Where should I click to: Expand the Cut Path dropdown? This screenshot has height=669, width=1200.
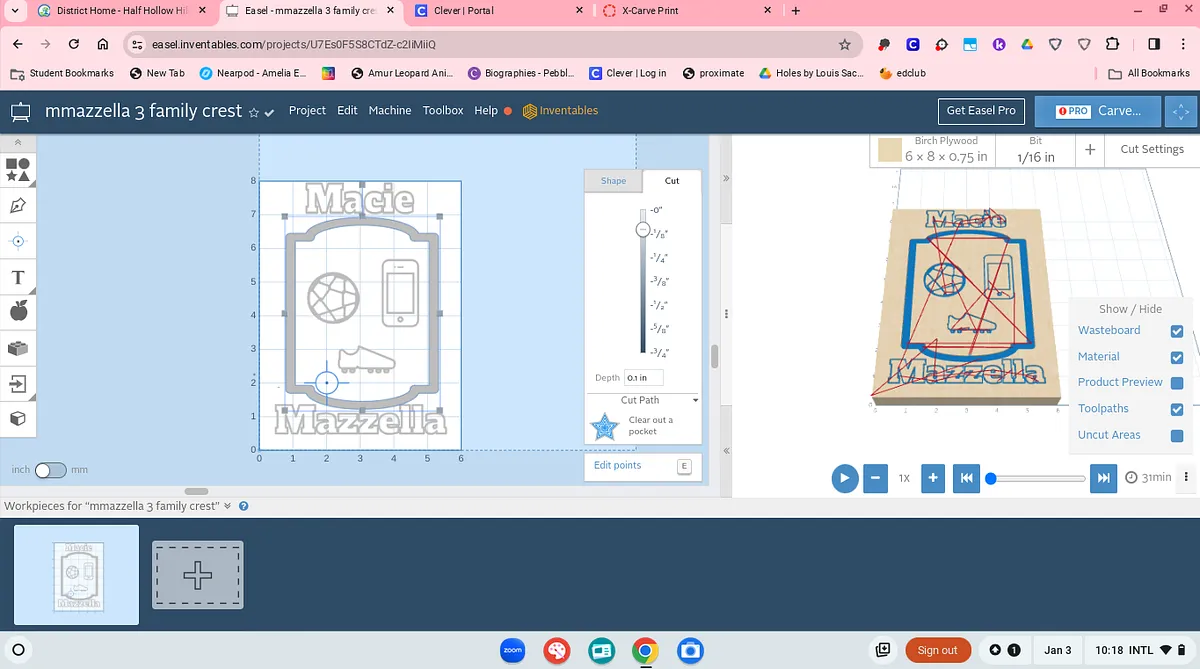(x=643, y=400)
